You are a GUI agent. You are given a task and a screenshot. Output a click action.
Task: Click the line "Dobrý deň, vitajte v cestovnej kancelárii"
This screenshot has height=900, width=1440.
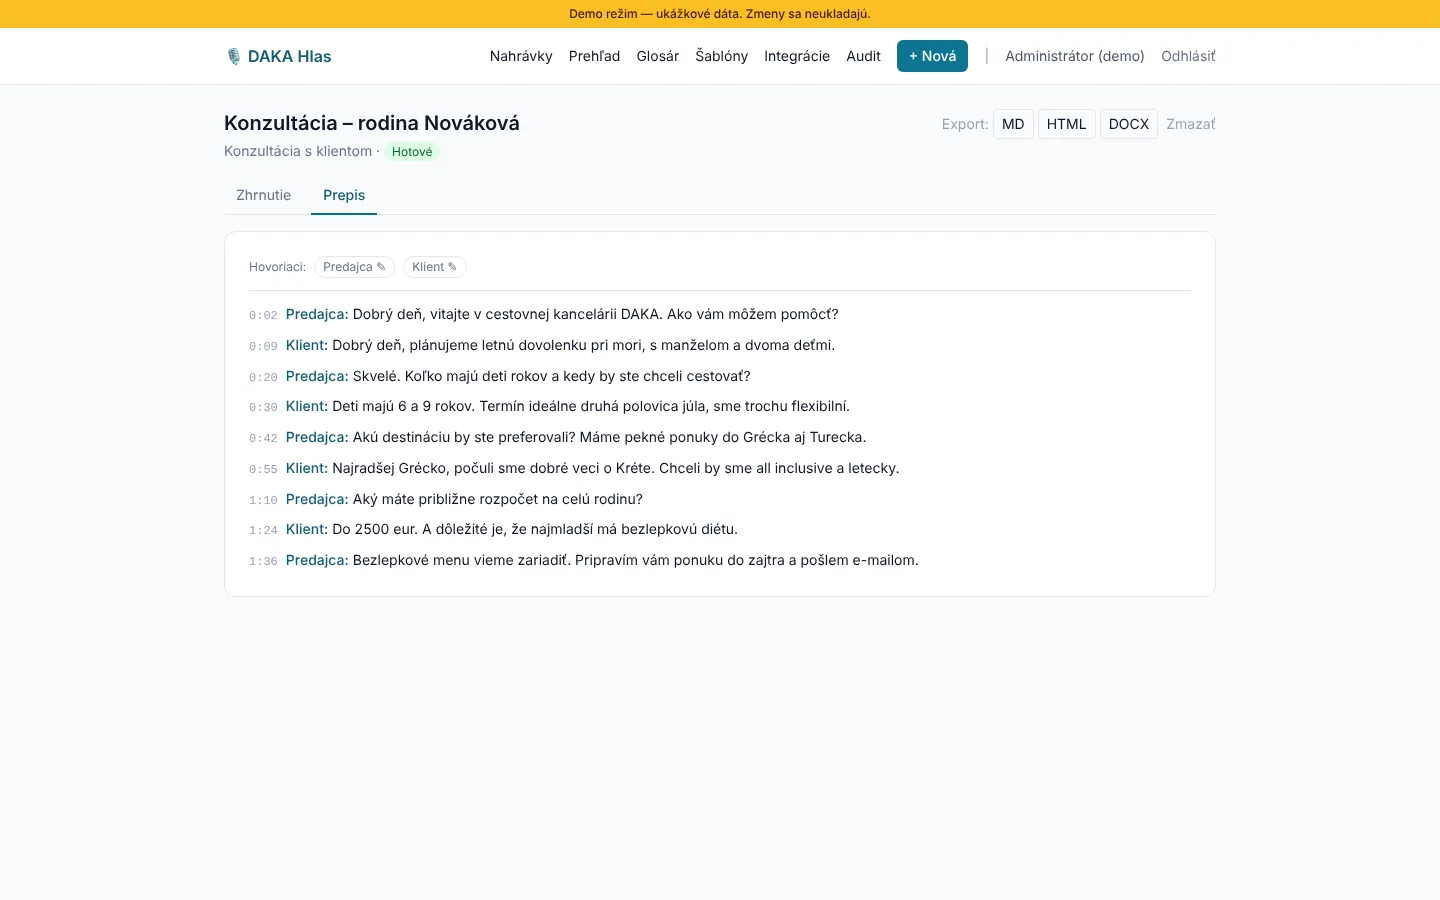tap(596, 314)
